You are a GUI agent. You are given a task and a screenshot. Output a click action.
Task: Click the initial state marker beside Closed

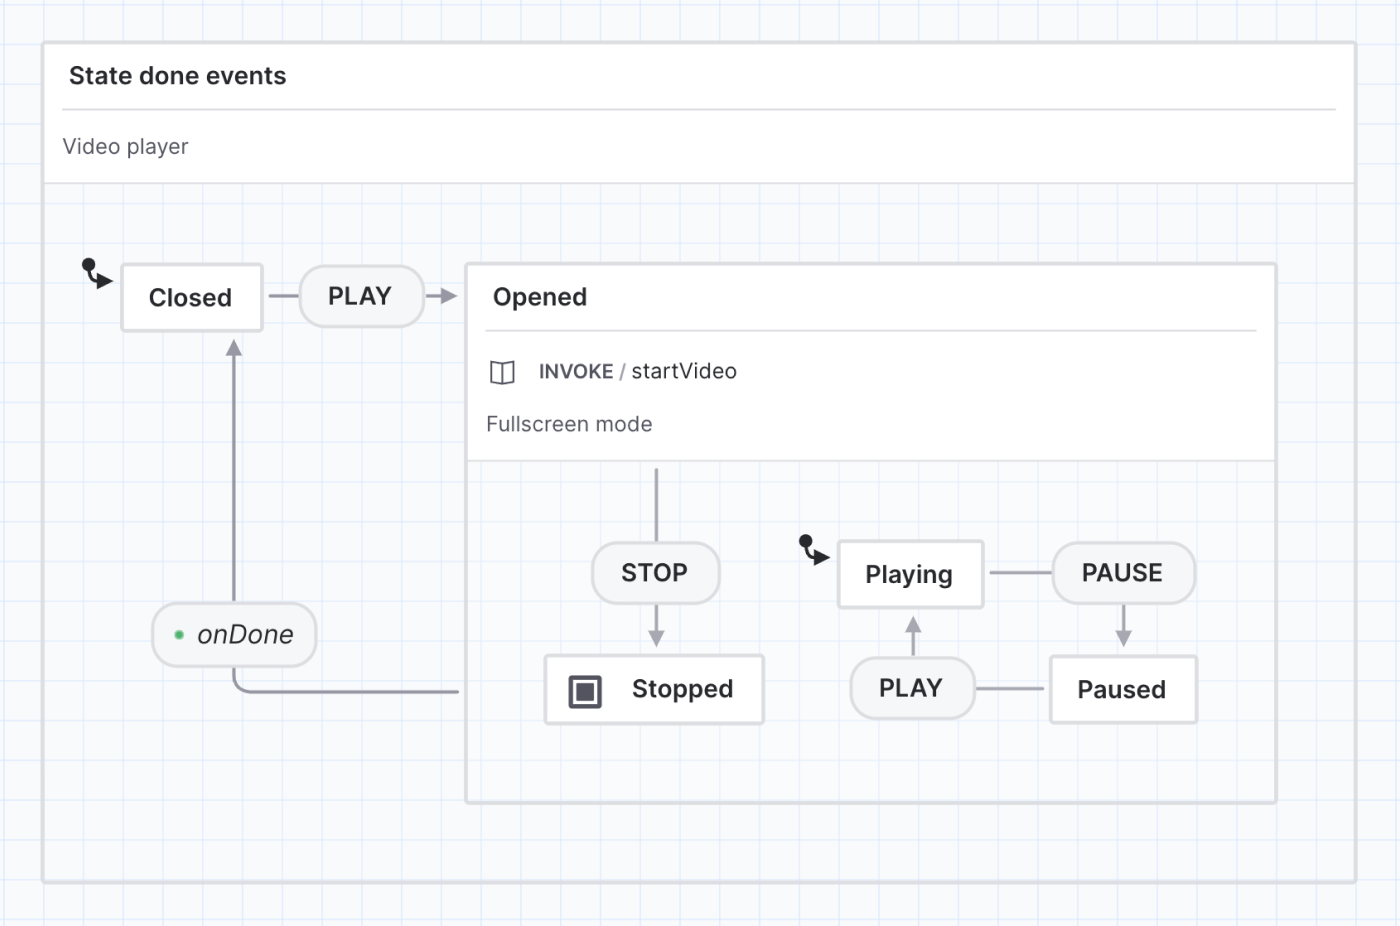click(96, 273)
